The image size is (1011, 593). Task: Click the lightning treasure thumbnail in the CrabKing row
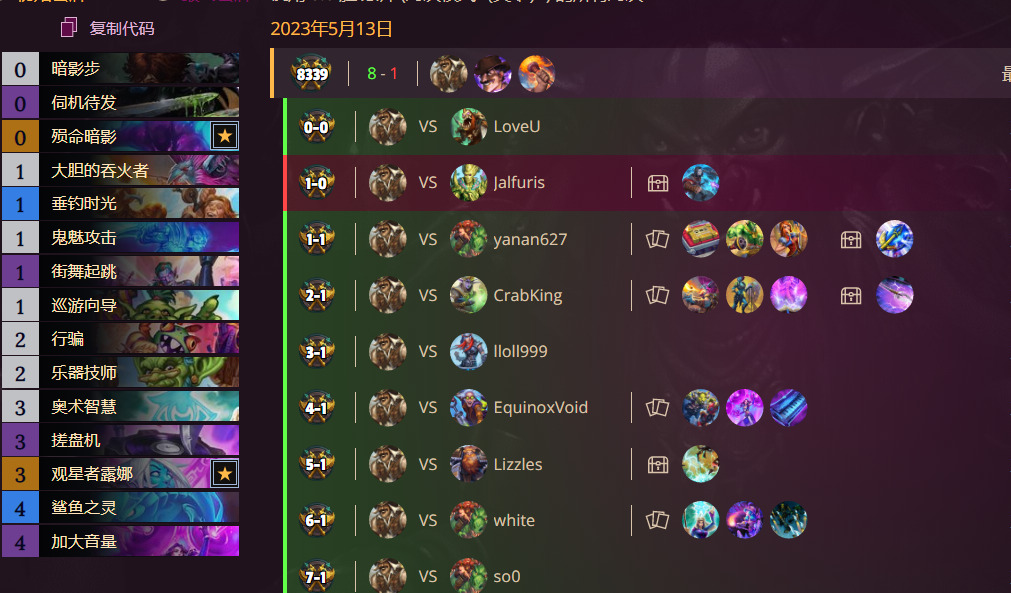[x=894, y=295]
